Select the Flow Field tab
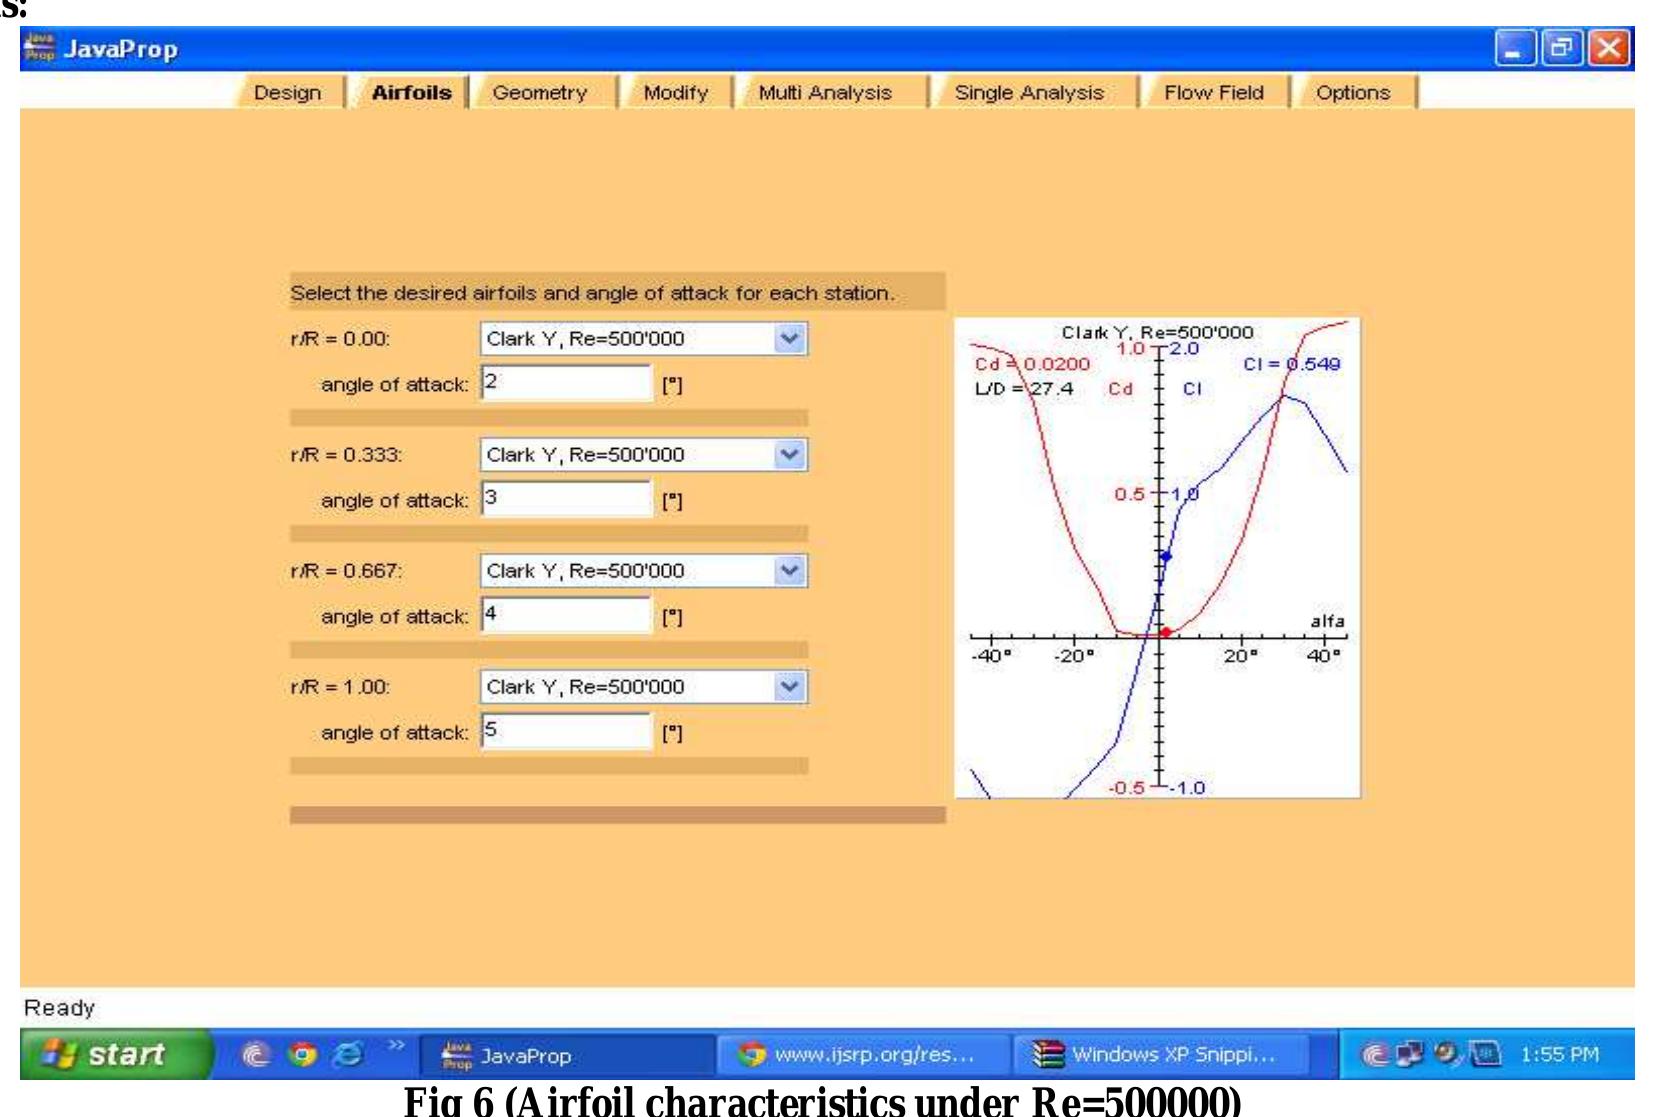This screenshot has width=1664, height=1117. pyautogui.click(x=1212, y=92)
